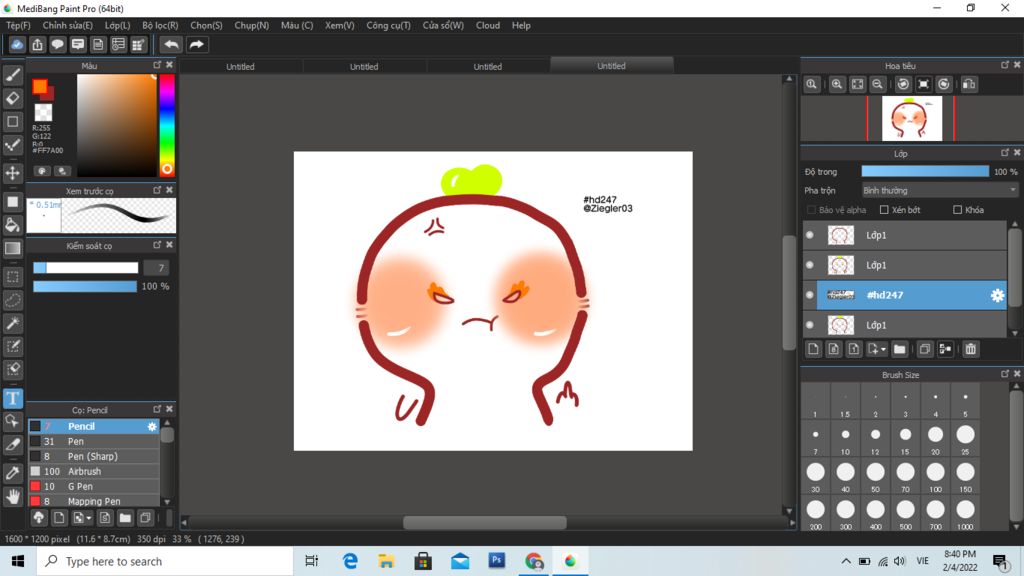
Task: Select the G Pen brush
Action: (x=94, y=487)
